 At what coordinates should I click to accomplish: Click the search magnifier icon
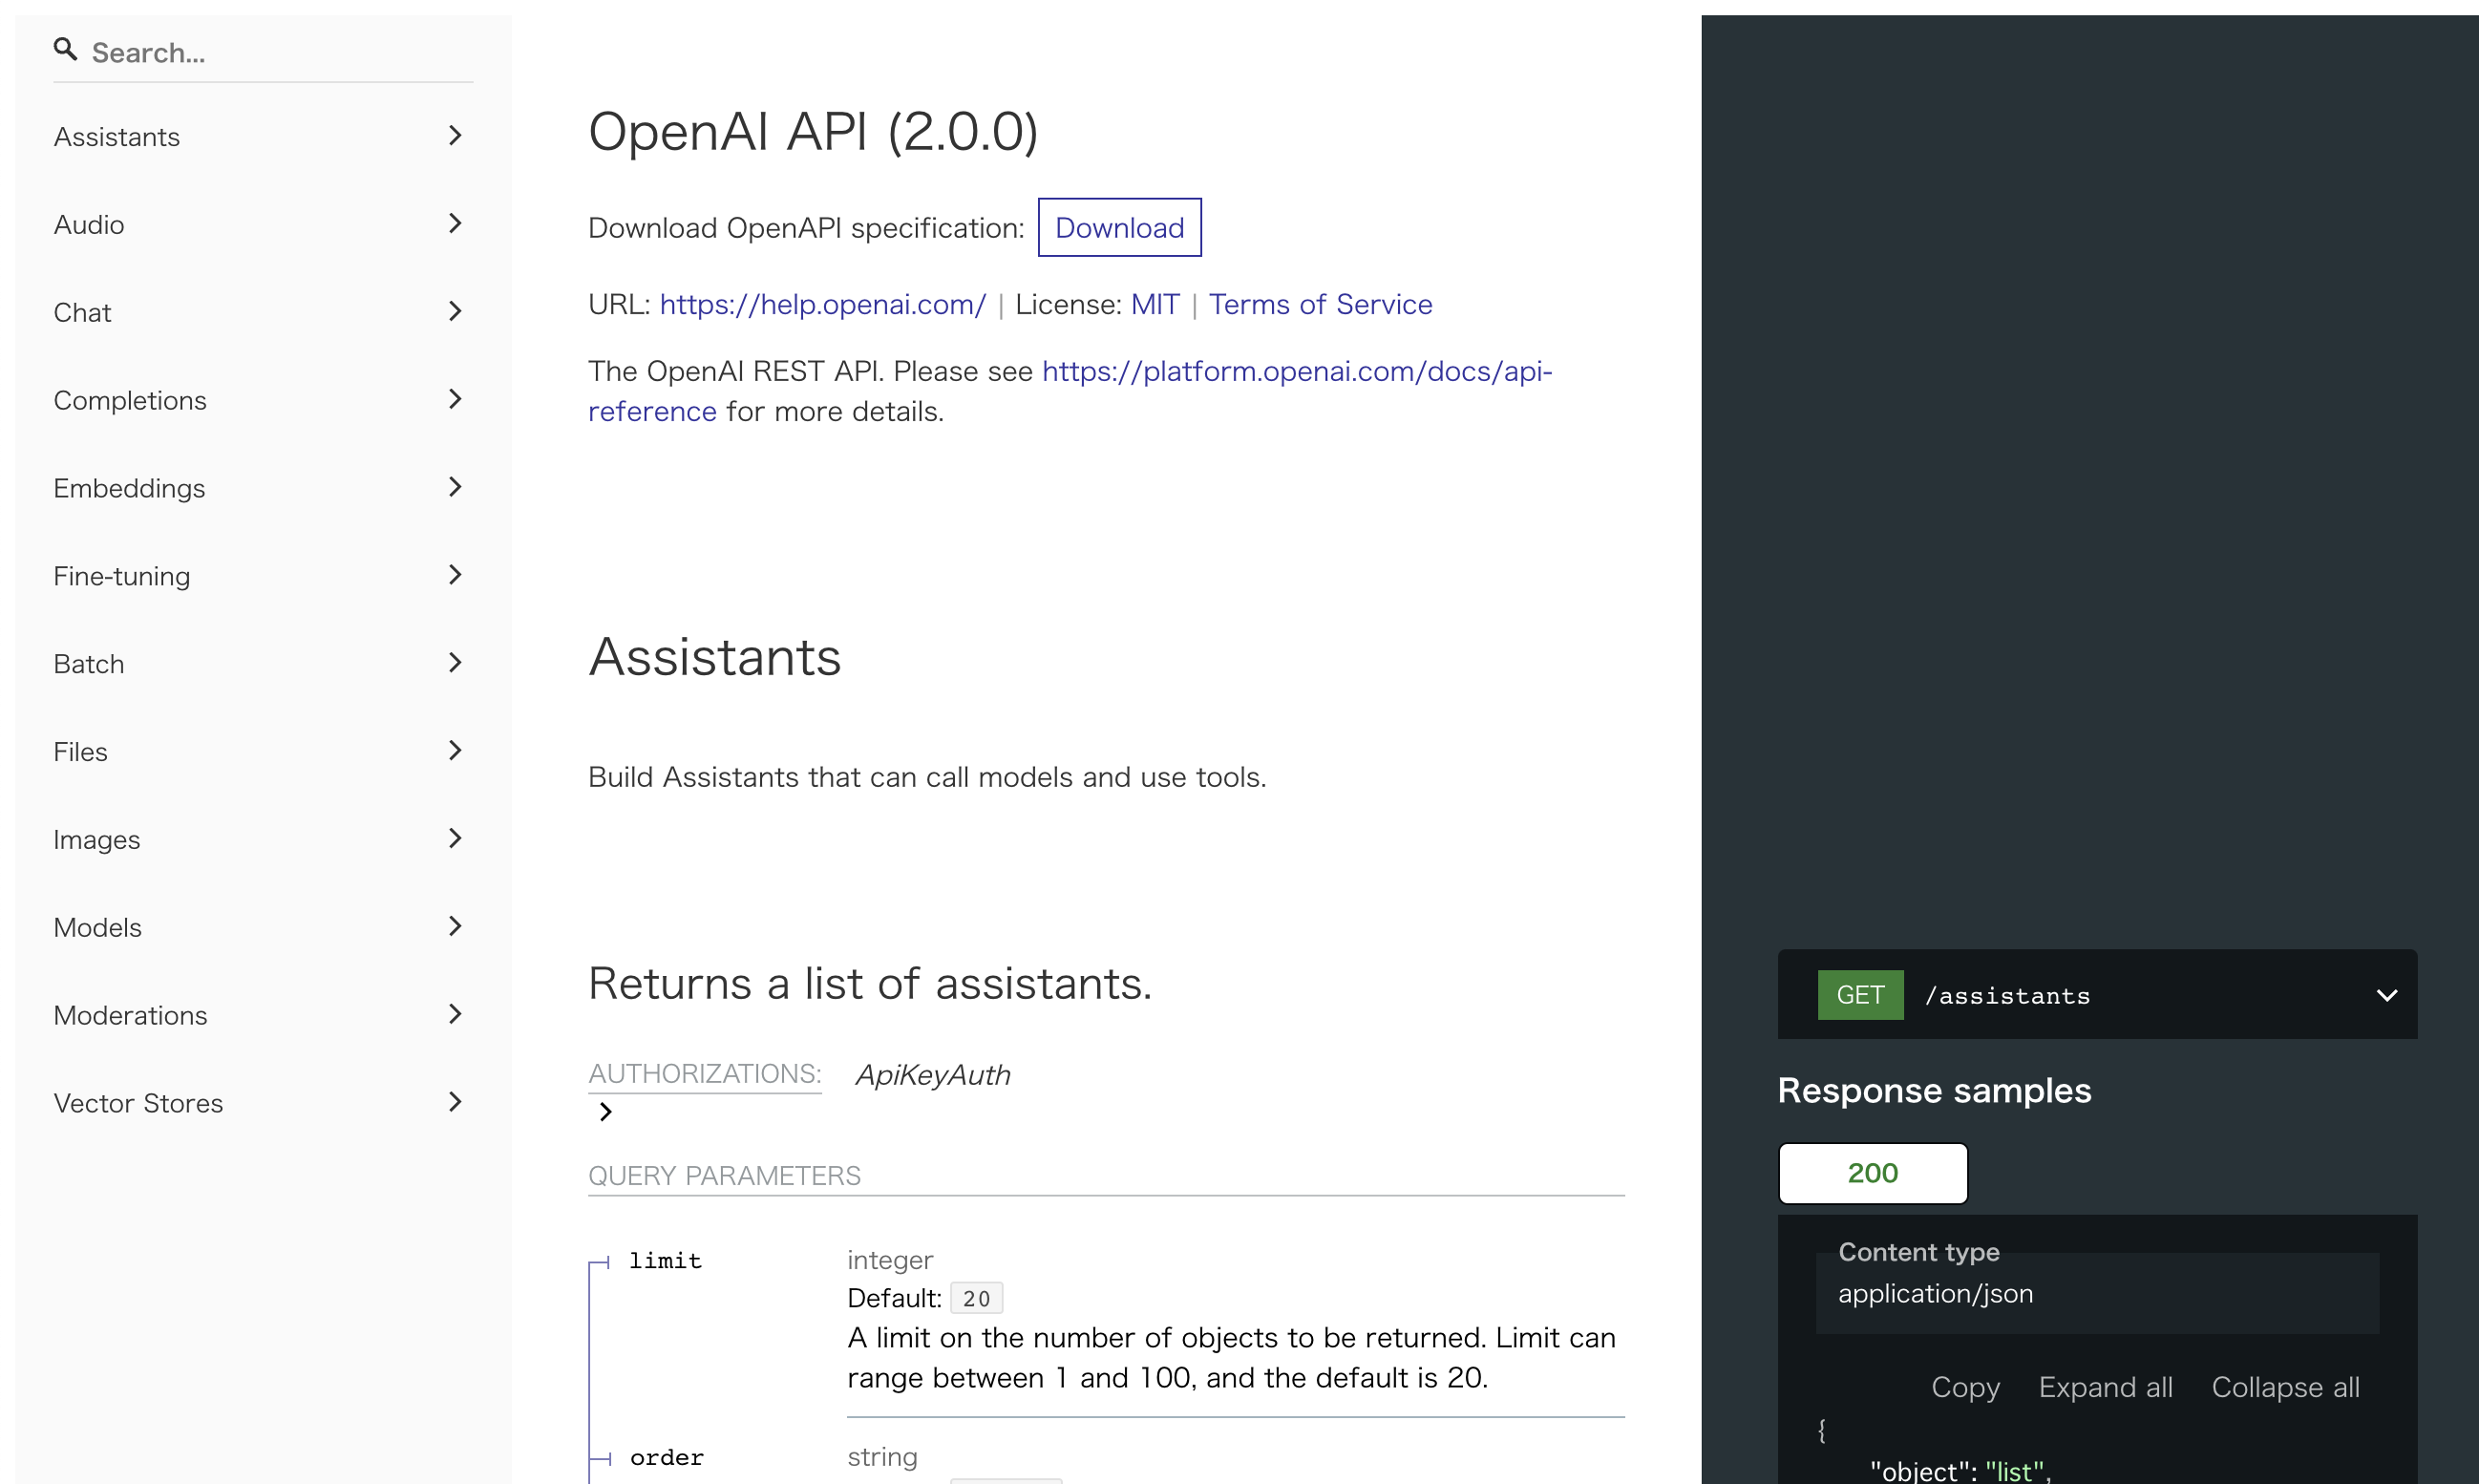tap(65, 50)
